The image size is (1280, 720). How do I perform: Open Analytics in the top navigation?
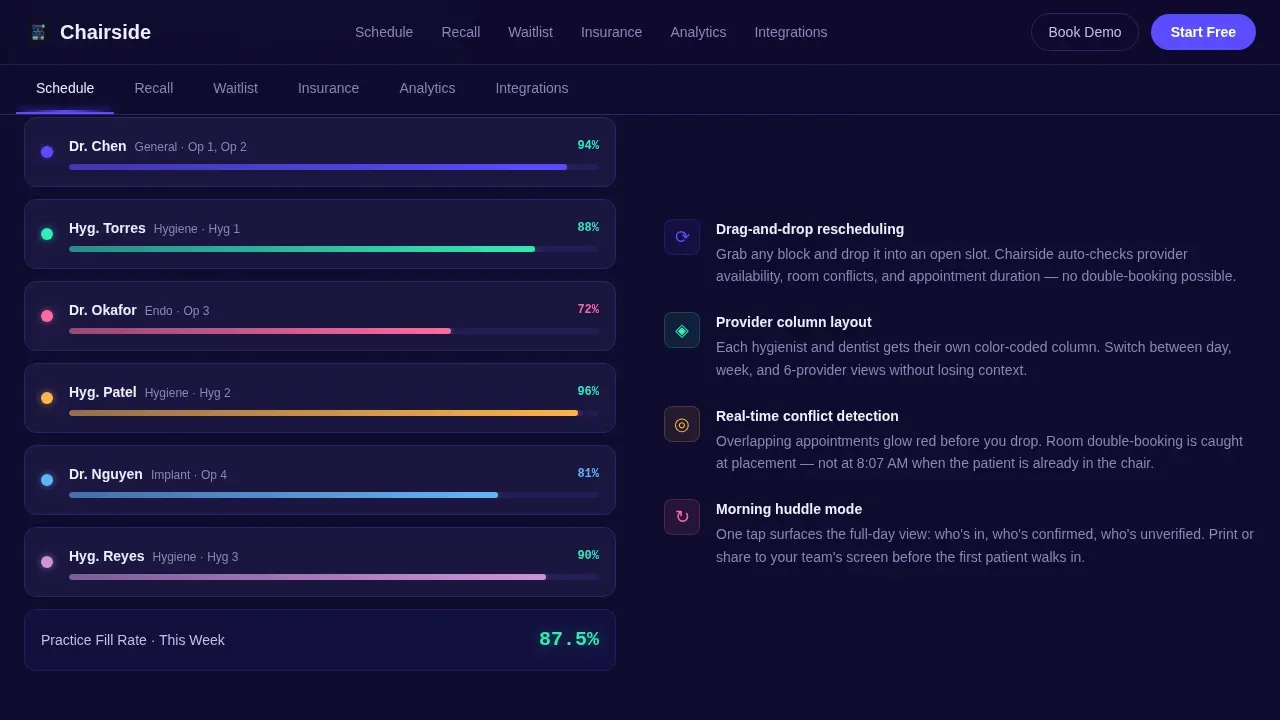[x=698, y=32]
